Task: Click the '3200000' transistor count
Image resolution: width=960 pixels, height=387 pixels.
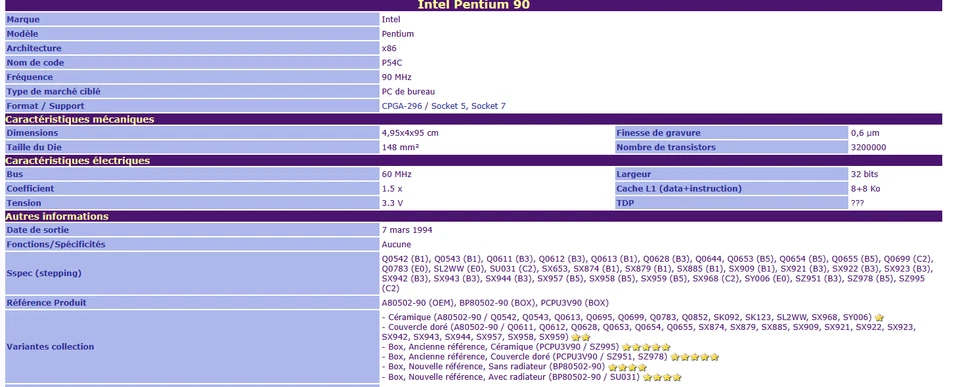Action: [868, 147]
